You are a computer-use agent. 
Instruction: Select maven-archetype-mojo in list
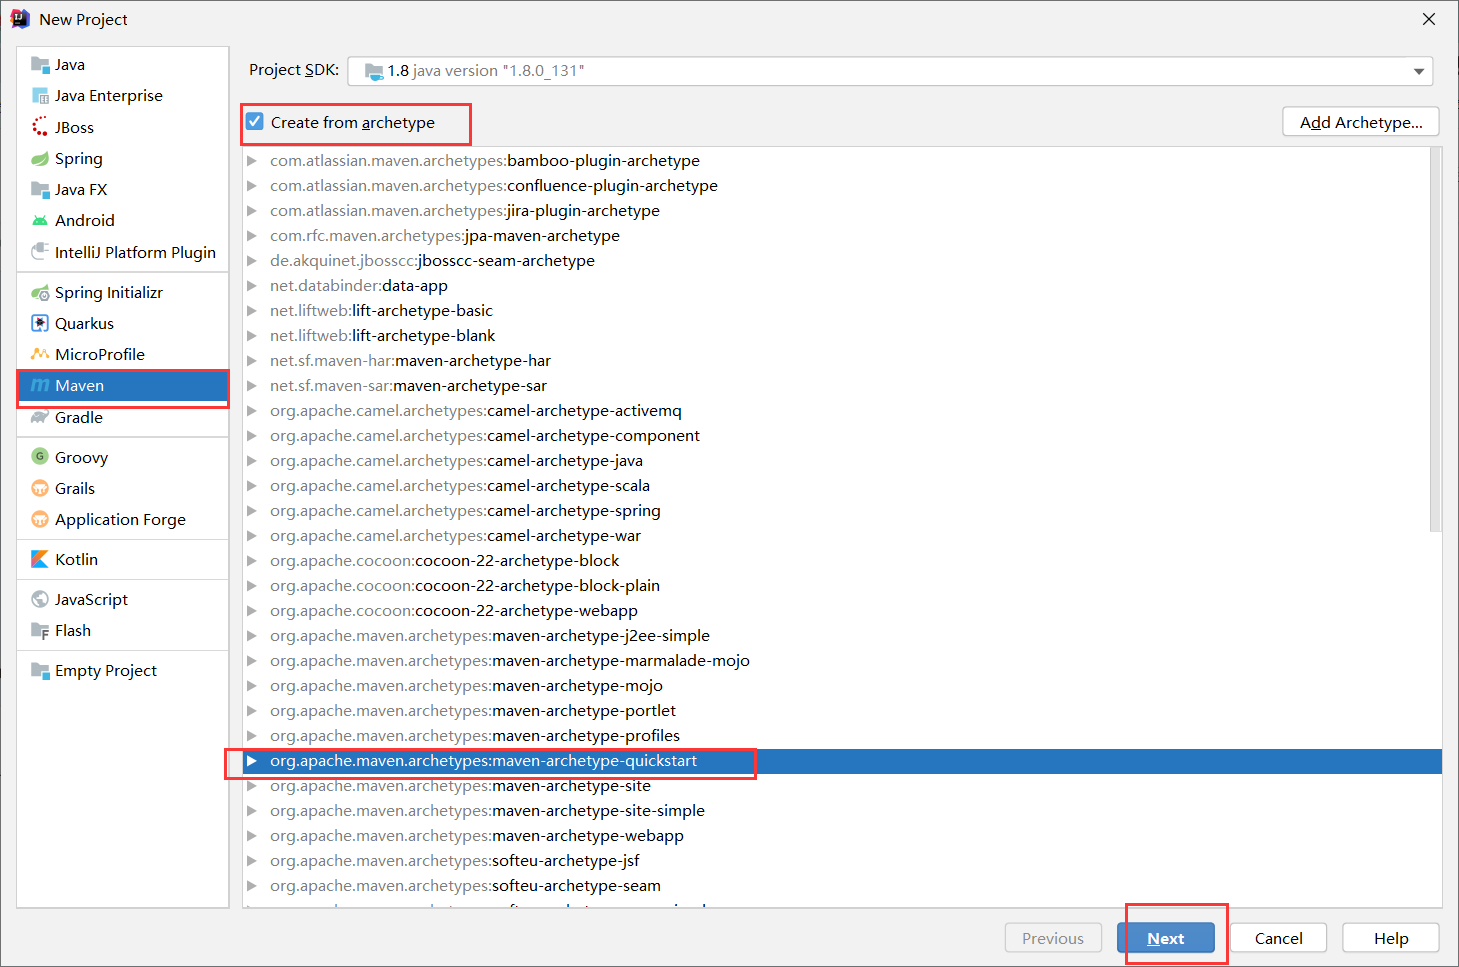pyautogui.click(x=842, y=686)
